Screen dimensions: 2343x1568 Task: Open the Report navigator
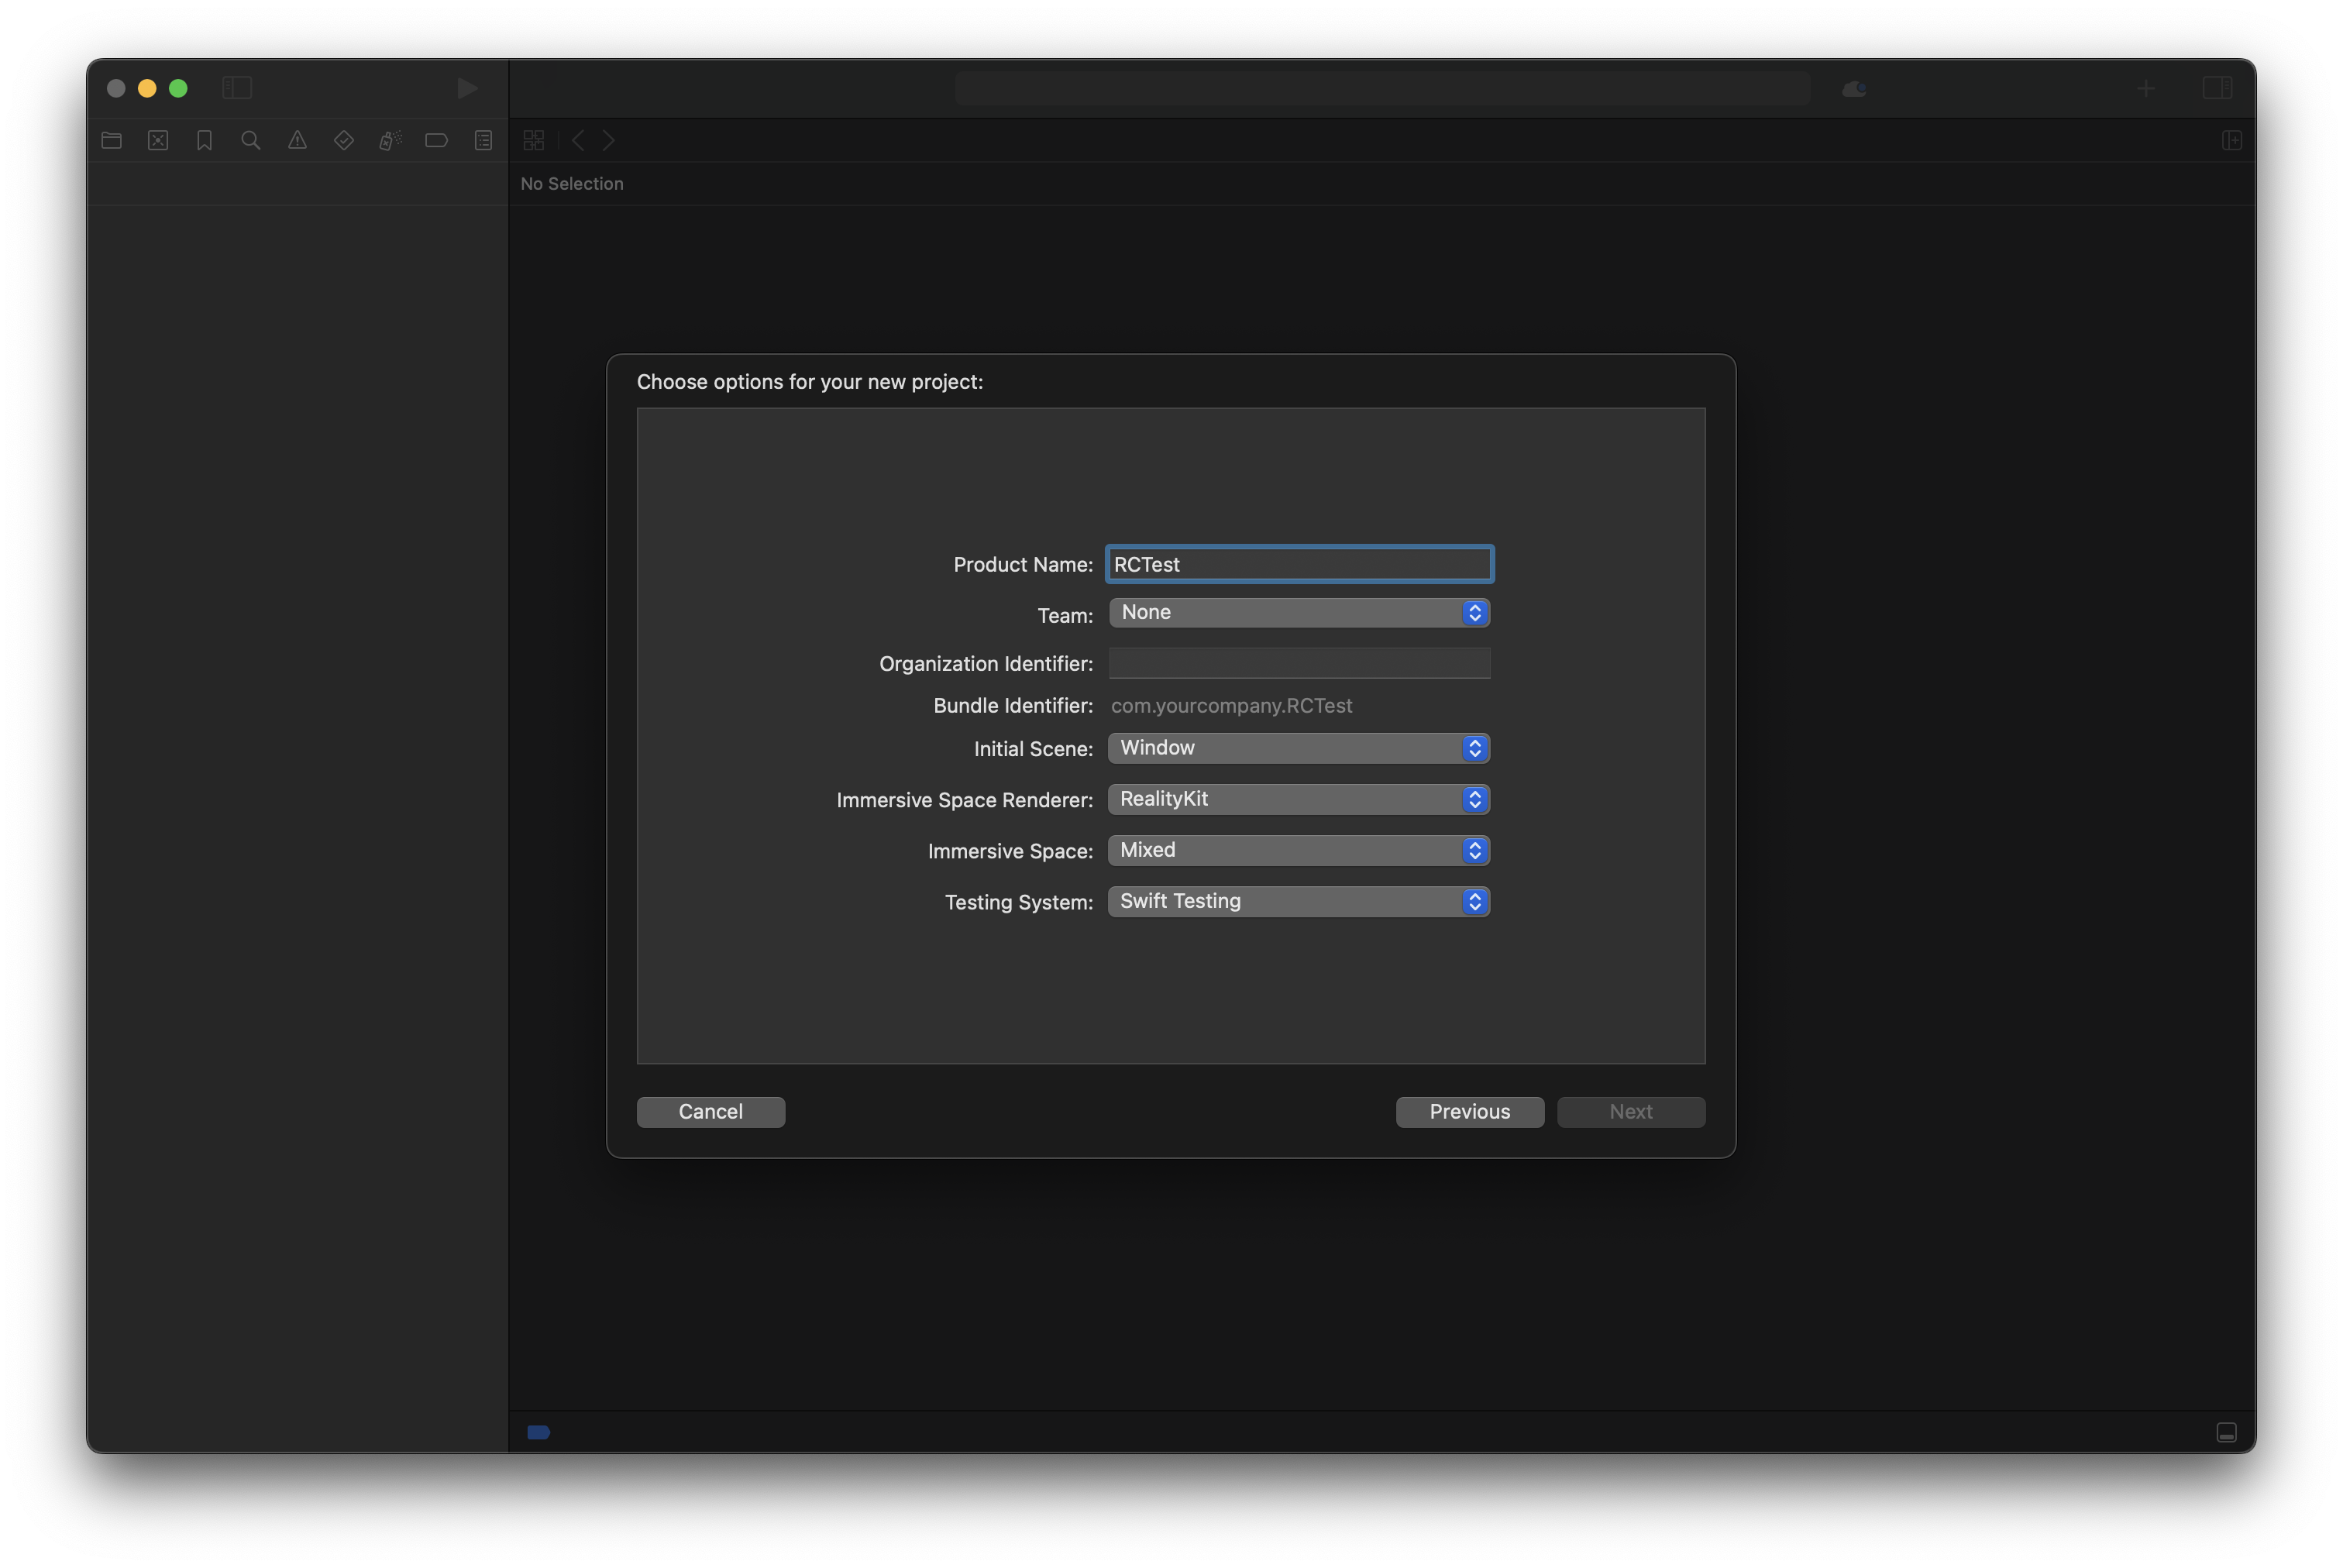pyautogui.click(x=483, y=141)
